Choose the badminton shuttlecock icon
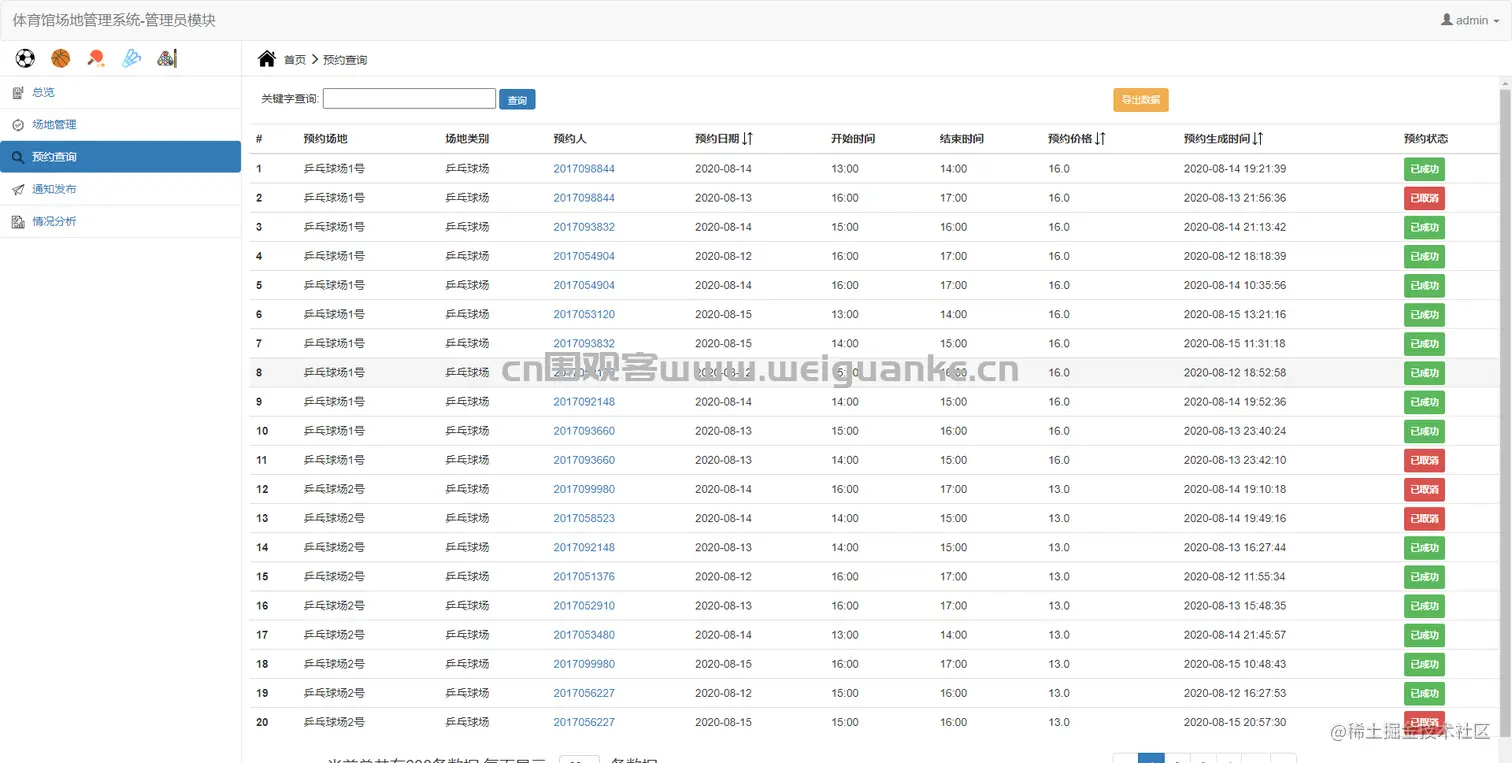 point(131,59)
